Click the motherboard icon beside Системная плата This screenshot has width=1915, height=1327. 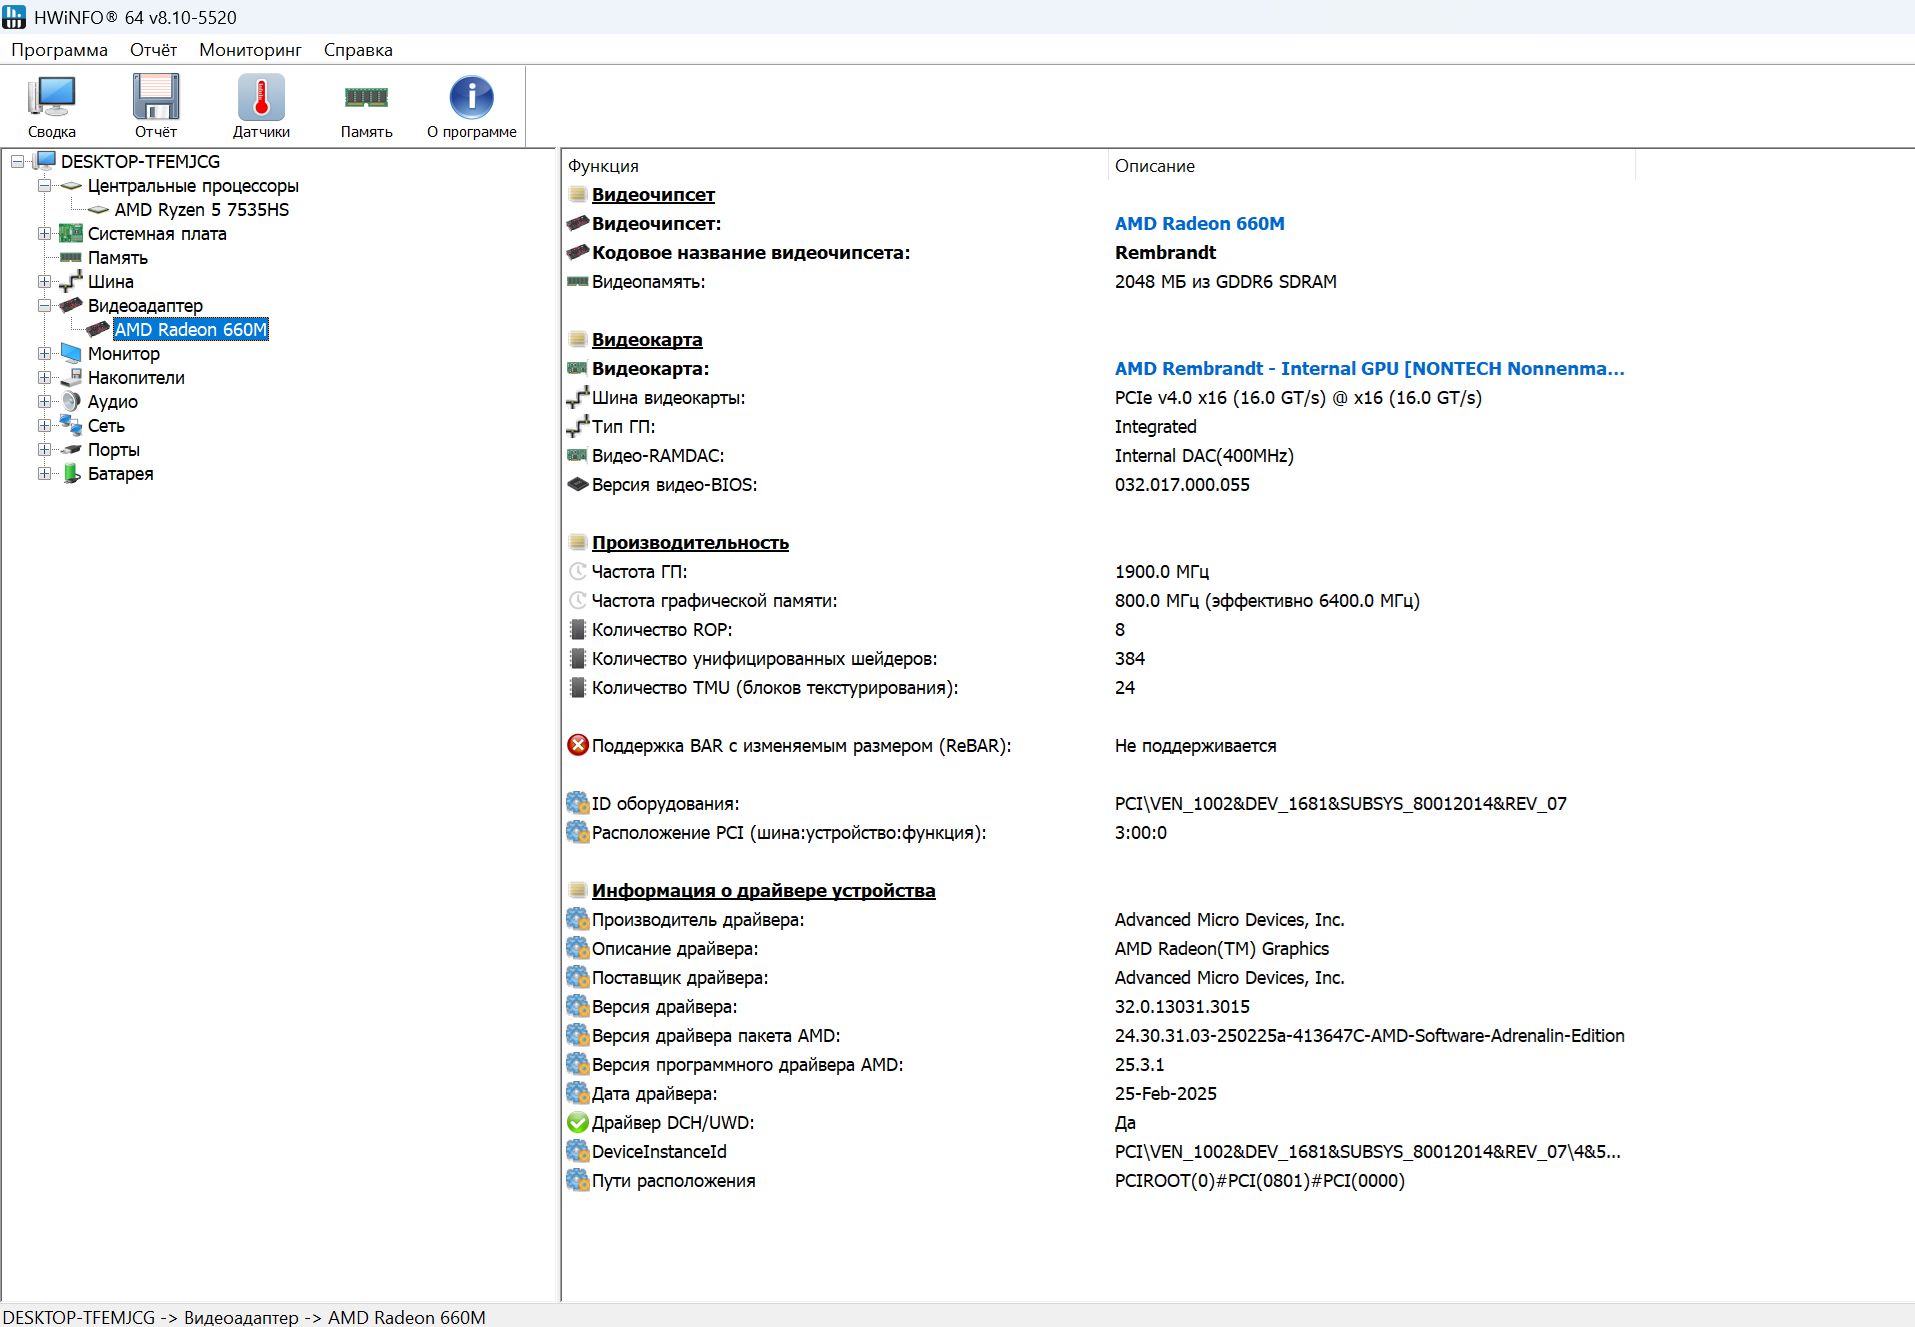[71, 233]
